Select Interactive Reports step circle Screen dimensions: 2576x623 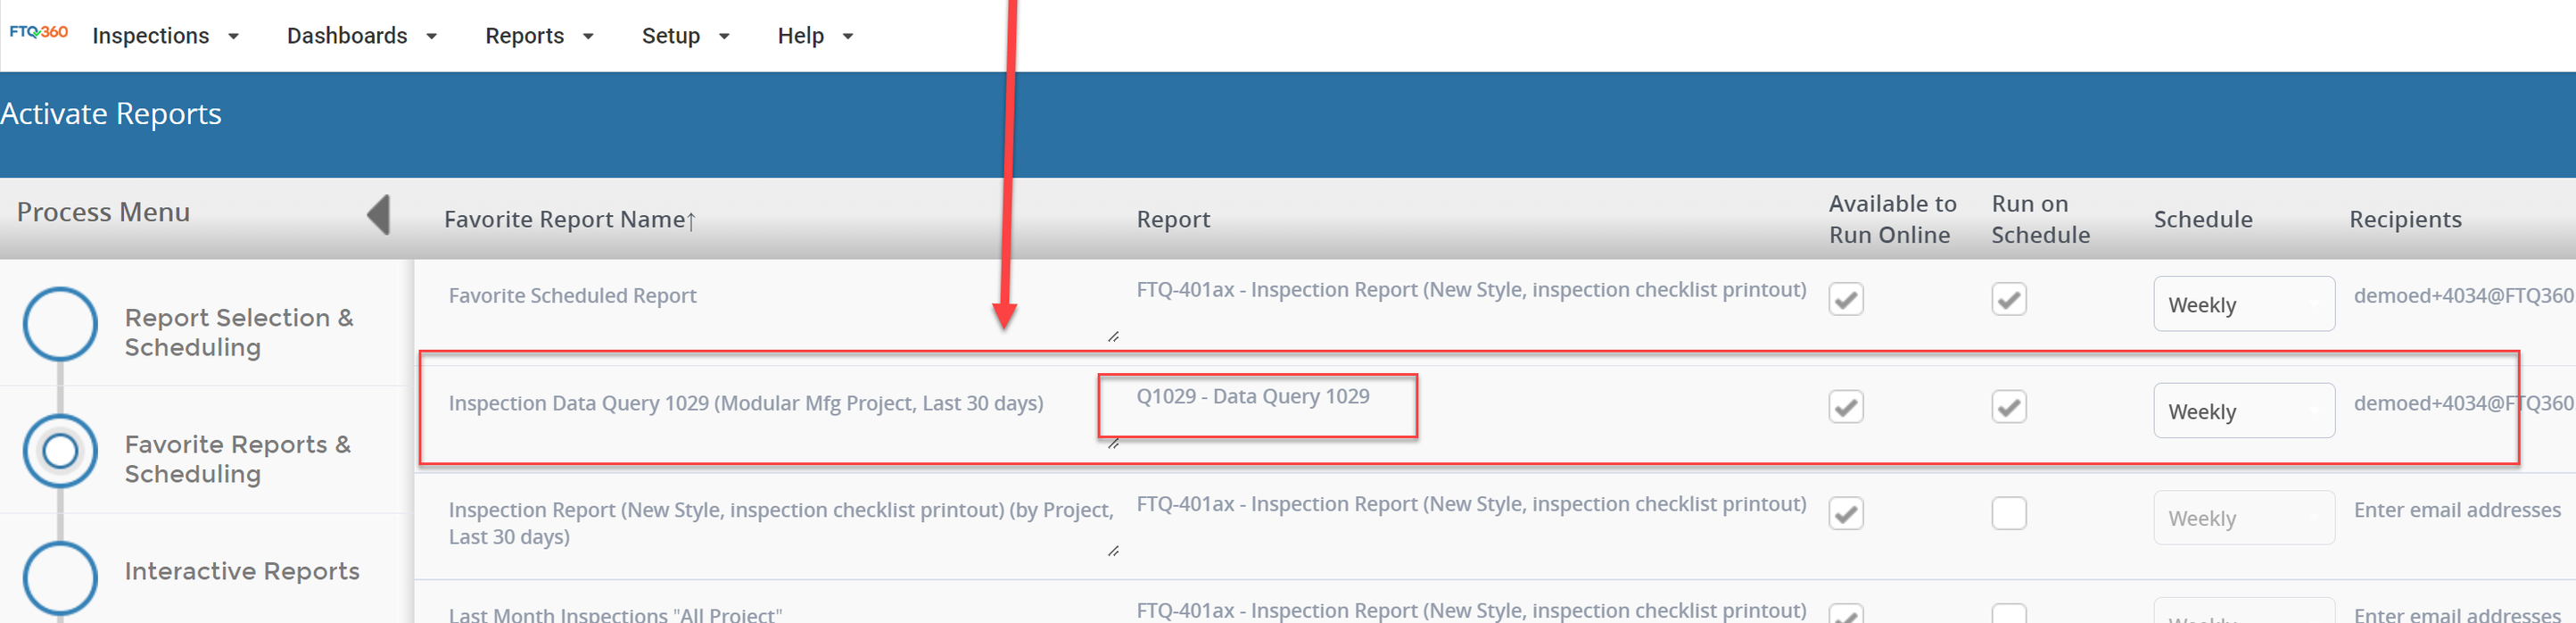pos(60,578)
